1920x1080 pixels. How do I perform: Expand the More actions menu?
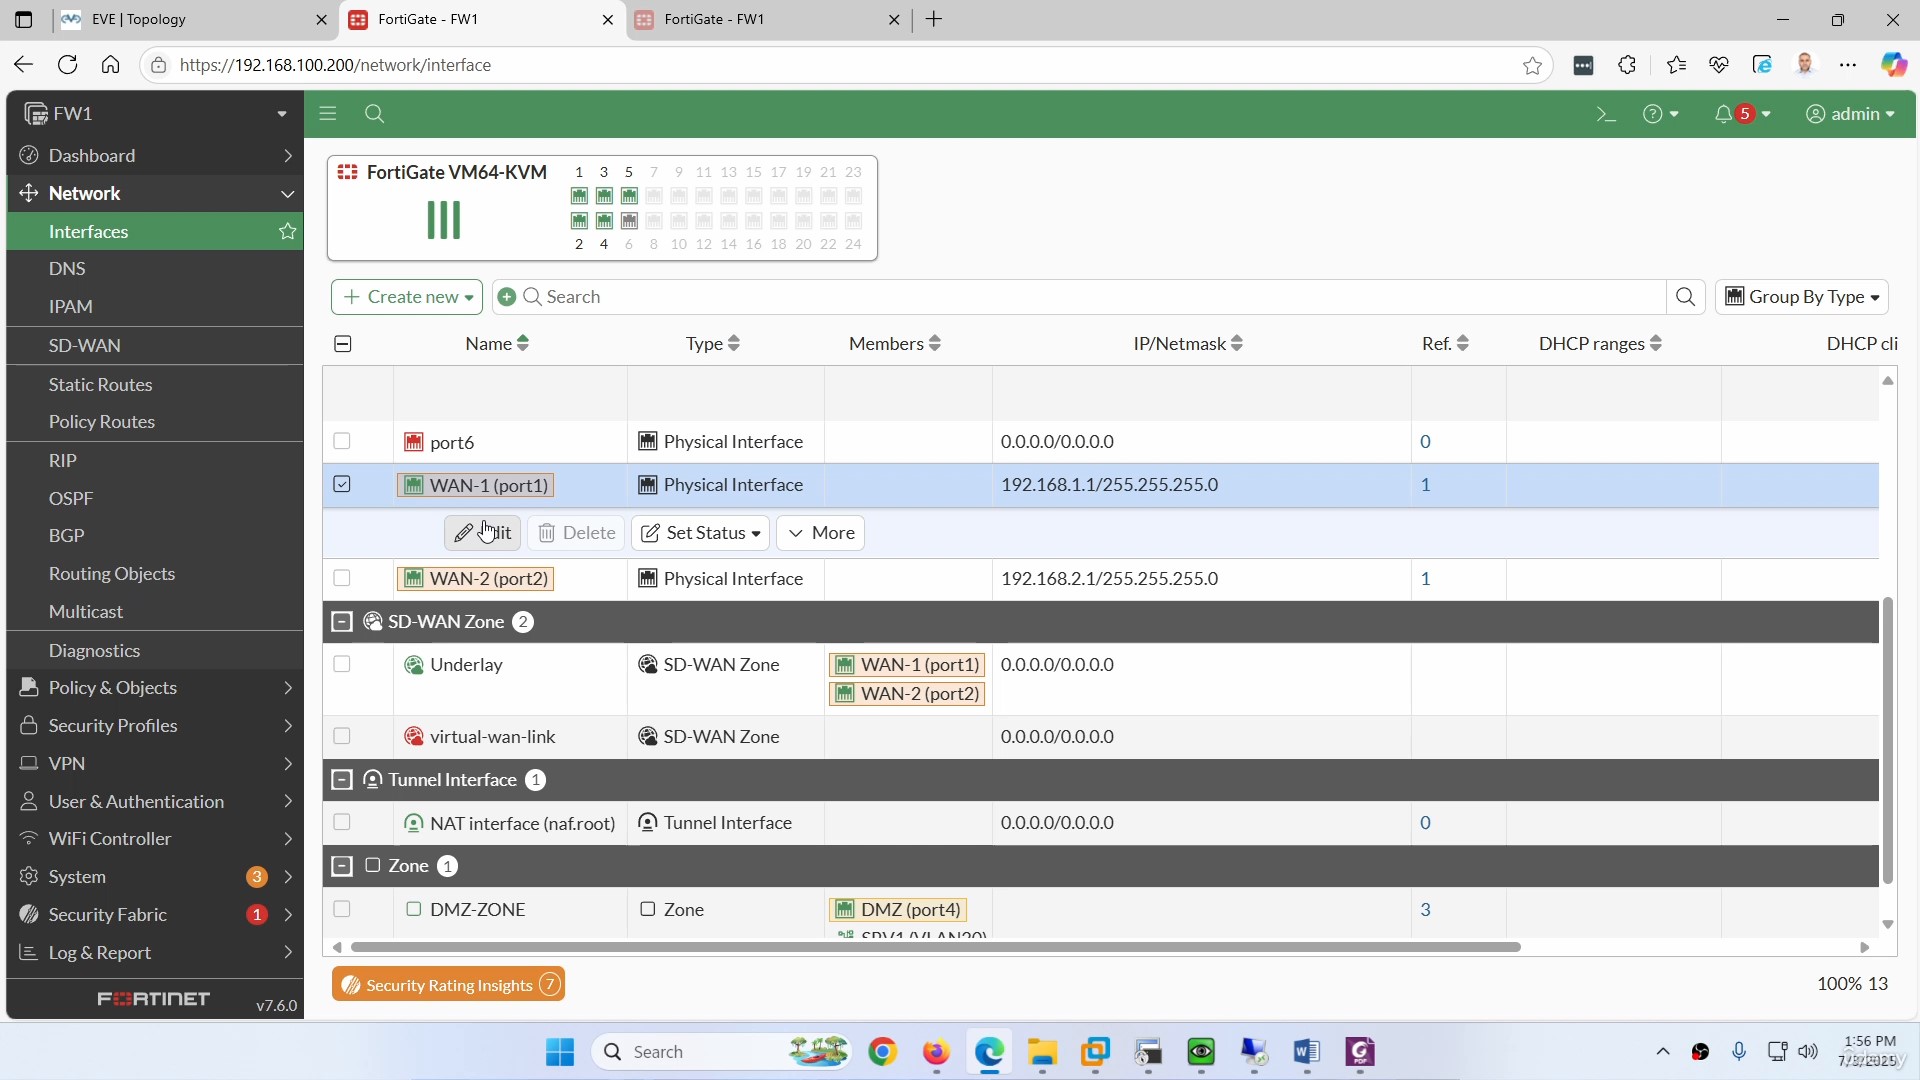820,533
